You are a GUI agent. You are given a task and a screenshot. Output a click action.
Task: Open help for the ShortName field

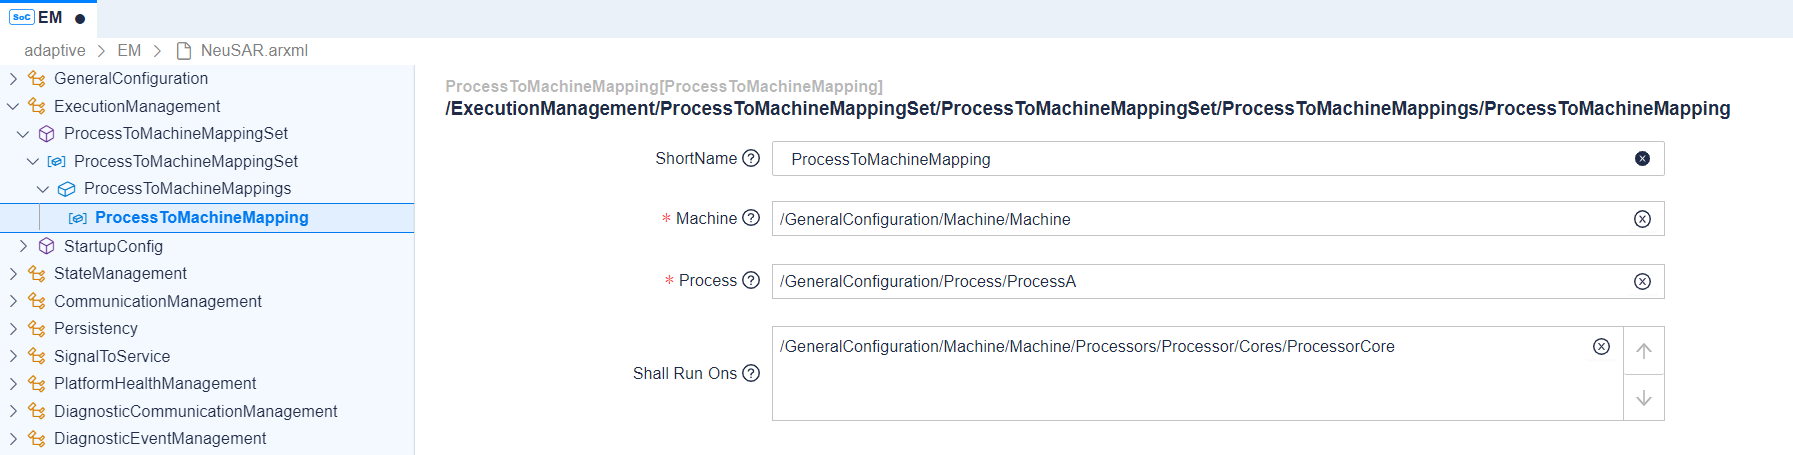pyautogui.click(x=751, y=158)
